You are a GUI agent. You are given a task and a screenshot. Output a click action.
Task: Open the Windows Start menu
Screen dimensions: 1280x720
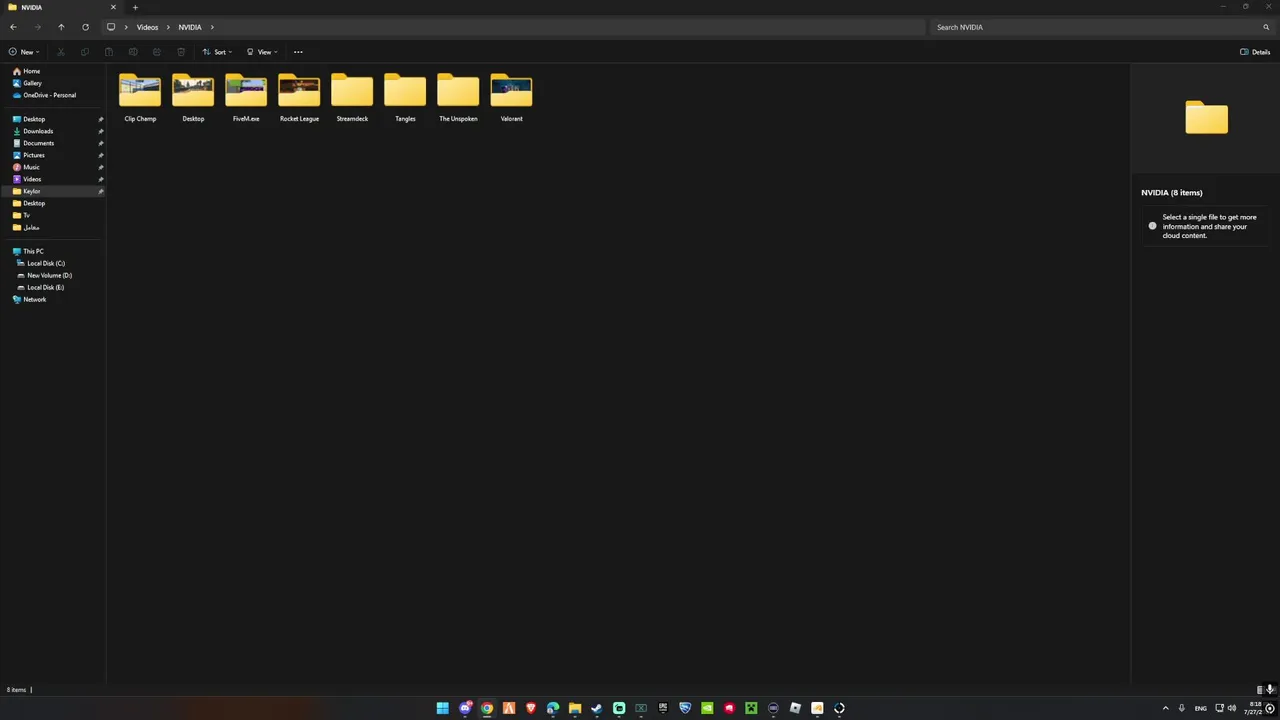point(443,708)
